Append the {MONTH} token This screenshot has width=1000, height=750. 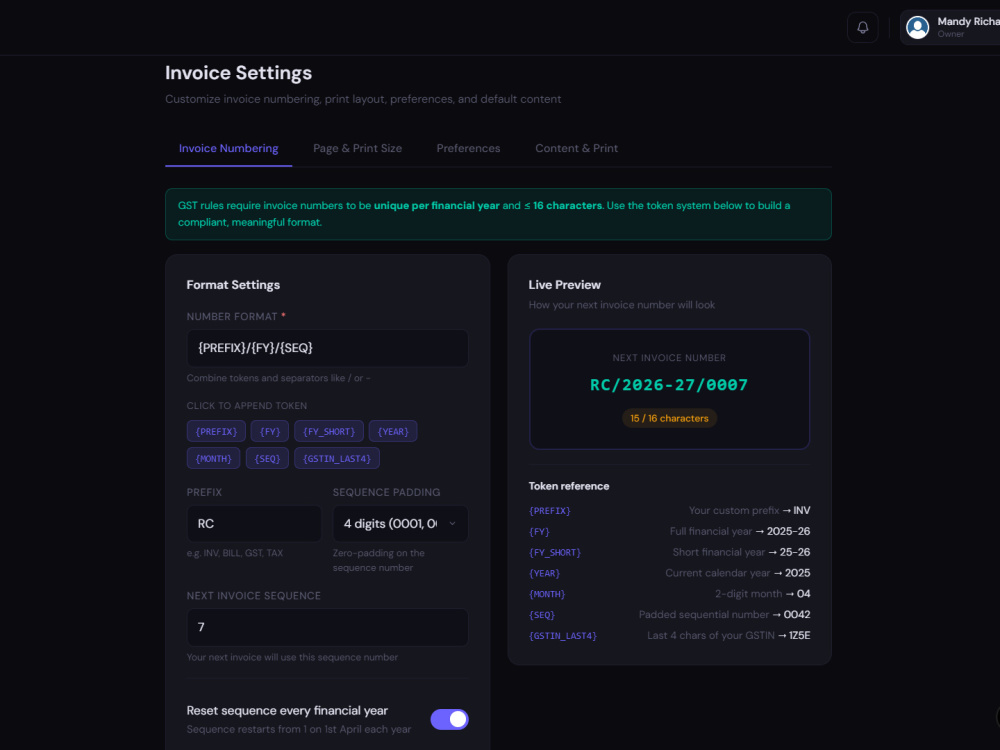tap(214, 459)
